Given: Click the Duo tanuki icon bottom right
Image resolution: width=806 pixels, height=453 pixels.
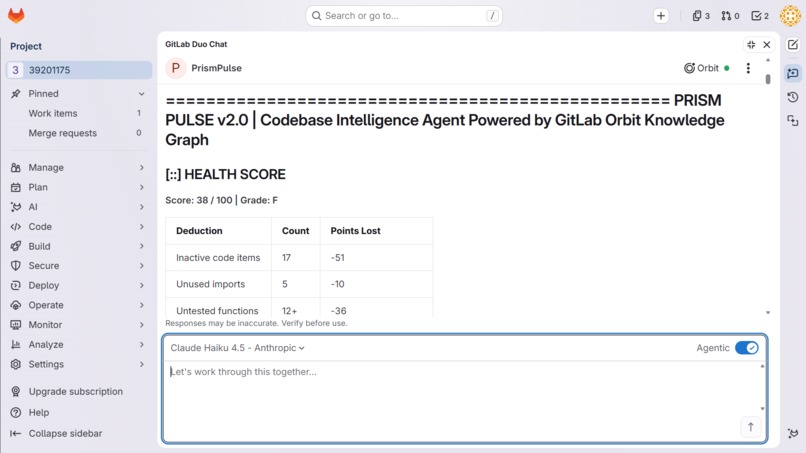Looking at the screenshot, I should (x=793, y=433).
